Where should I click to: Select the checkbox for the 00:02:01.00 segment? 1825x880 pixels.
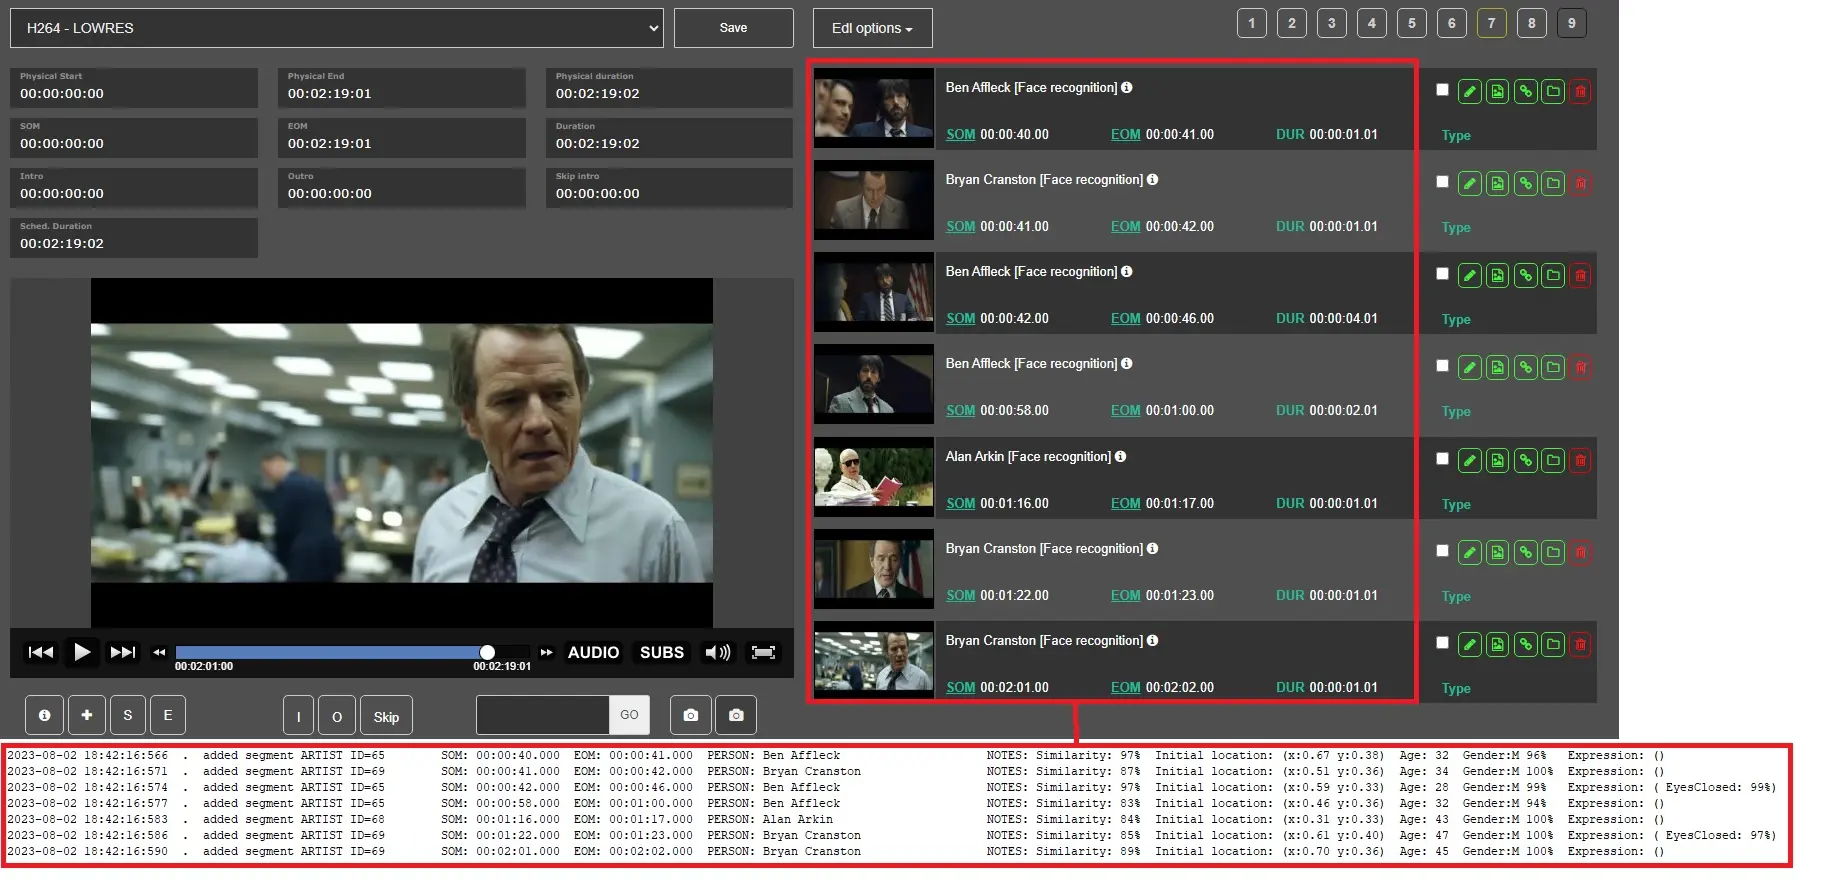pyautogui.click(x=1442, y=643)
